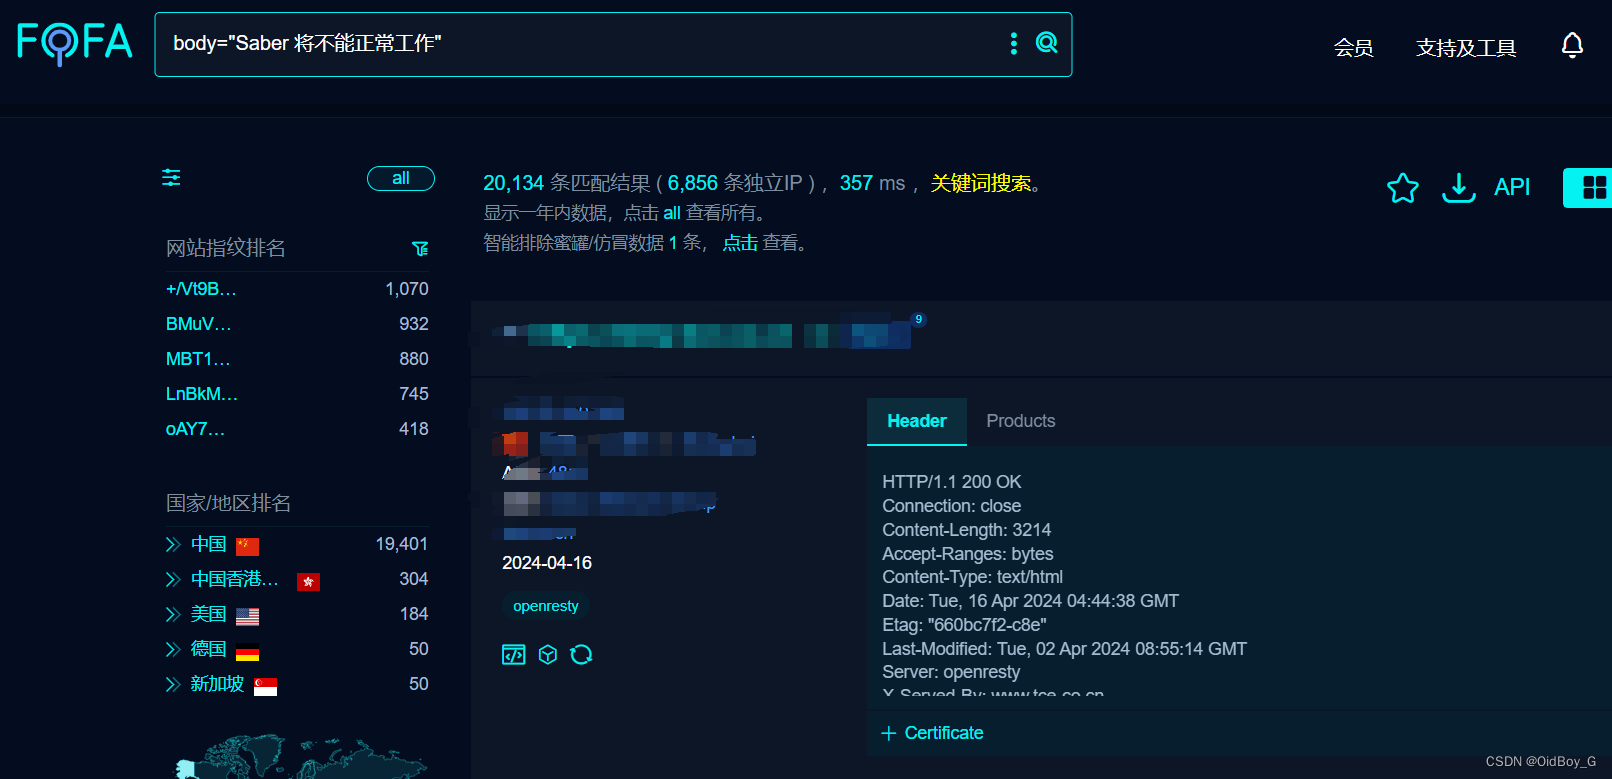The image size is (1612, 779).
Task: Expand the Certificate section
Action: 932,733
